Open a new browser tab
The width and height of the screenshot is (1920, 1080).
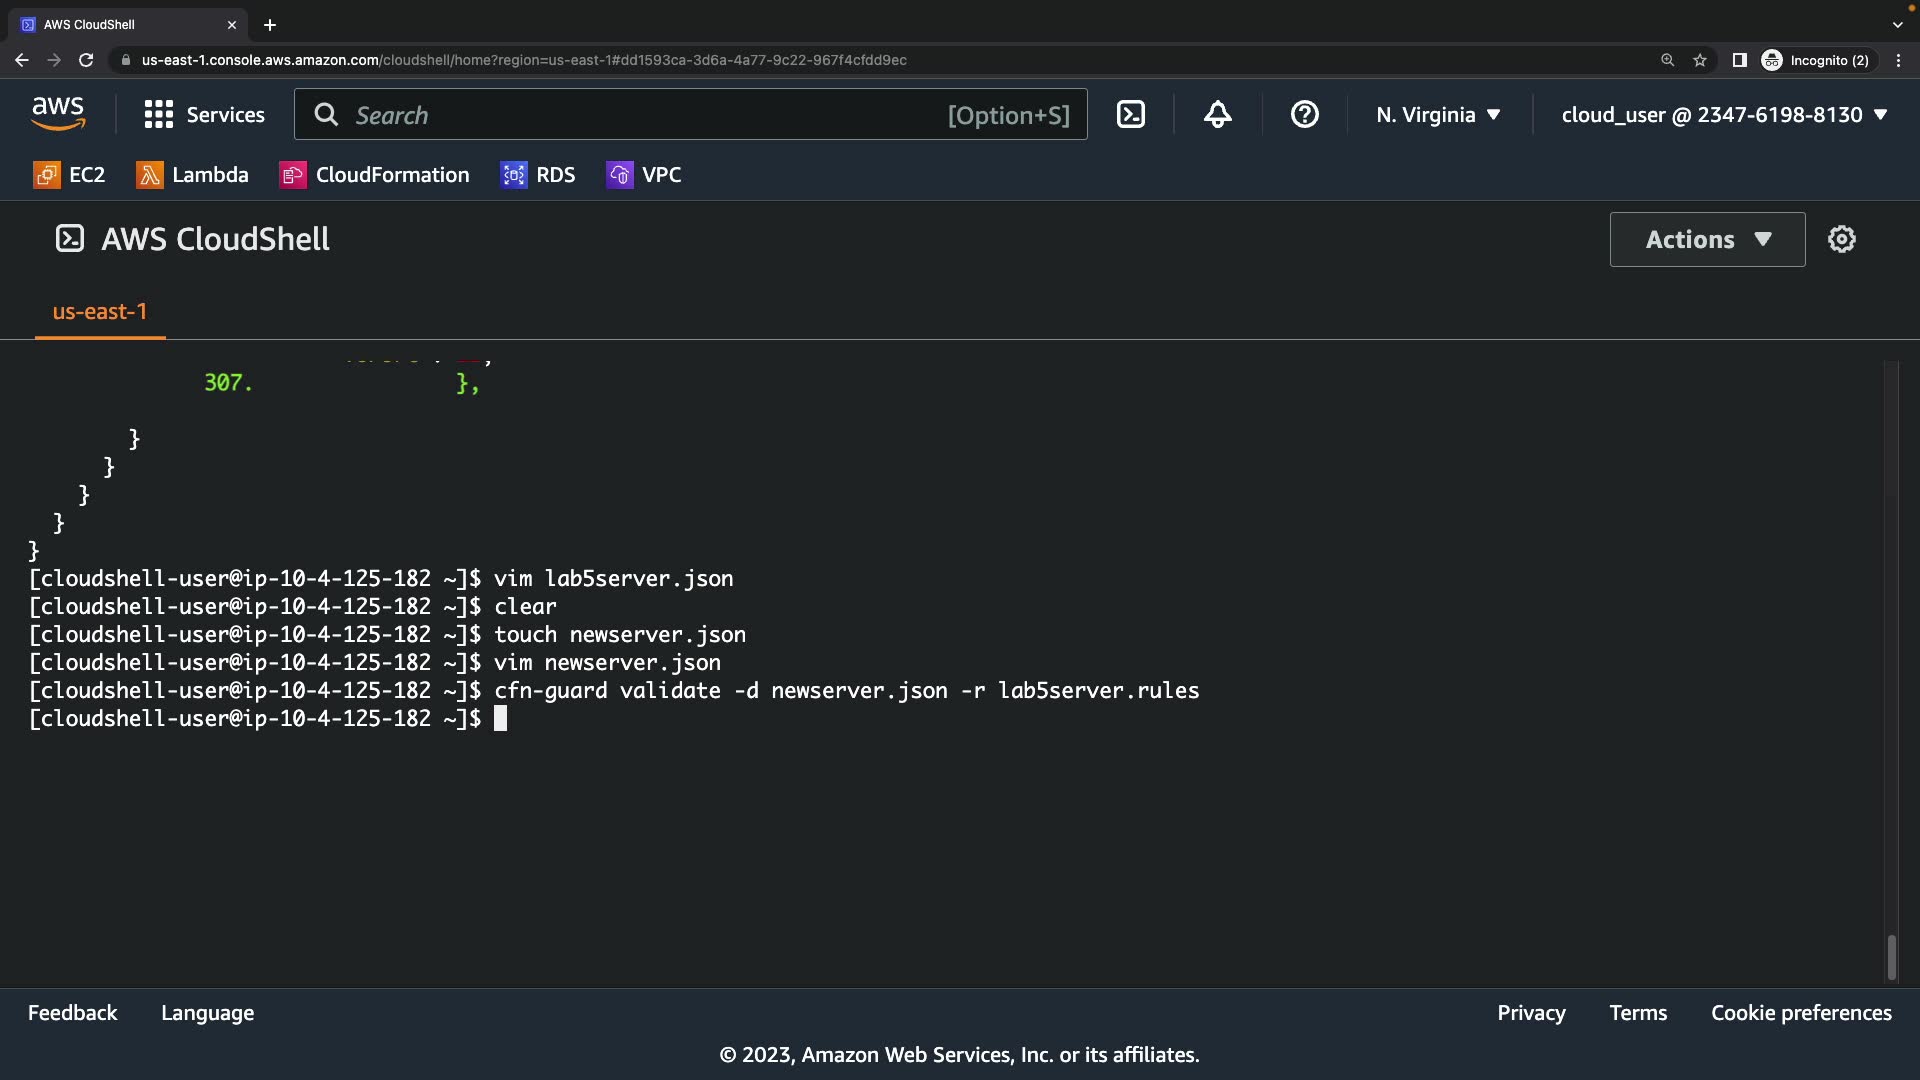tap(270, 25)
